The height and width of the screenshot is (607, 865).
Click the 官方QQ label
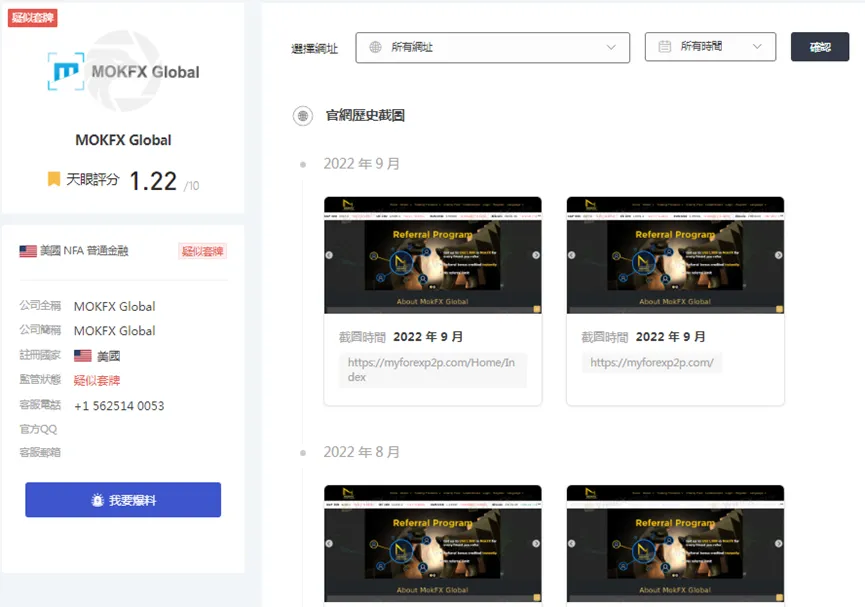point(38,429)
